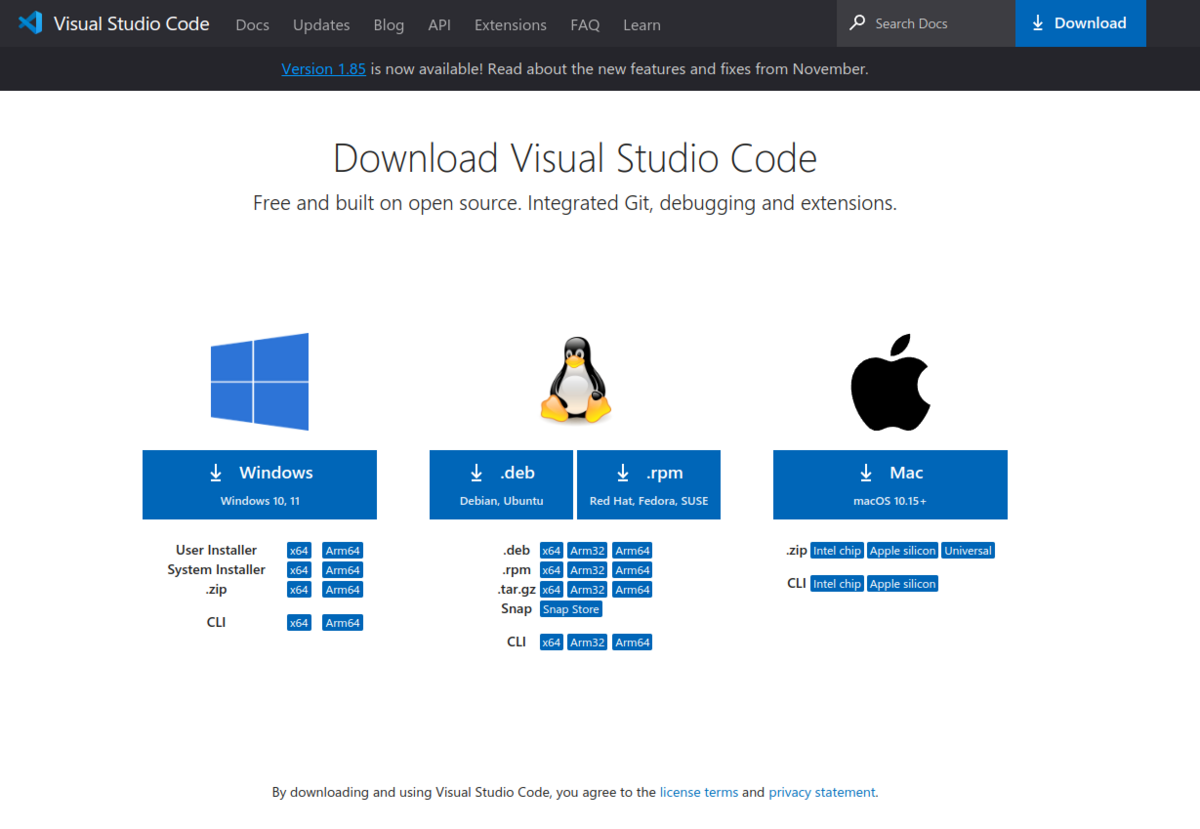Go to the Blog page
Viewport: 1200px width, 829px height.
pos(389,25)
